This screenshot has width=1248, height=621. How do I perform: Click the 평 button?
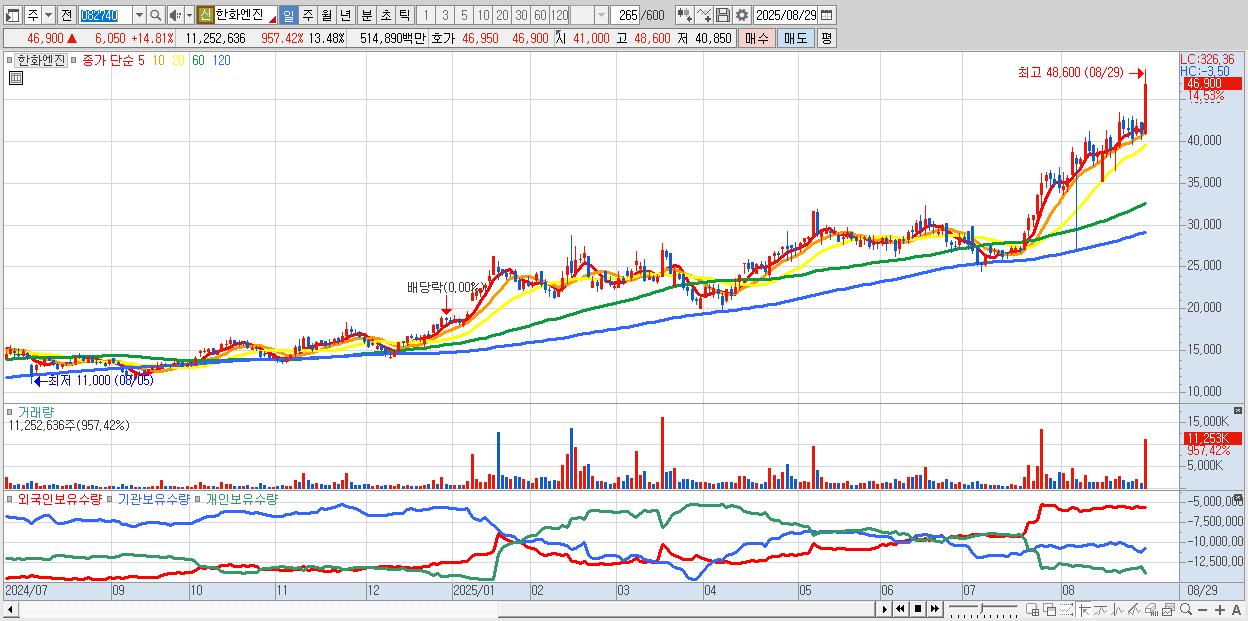826,38
